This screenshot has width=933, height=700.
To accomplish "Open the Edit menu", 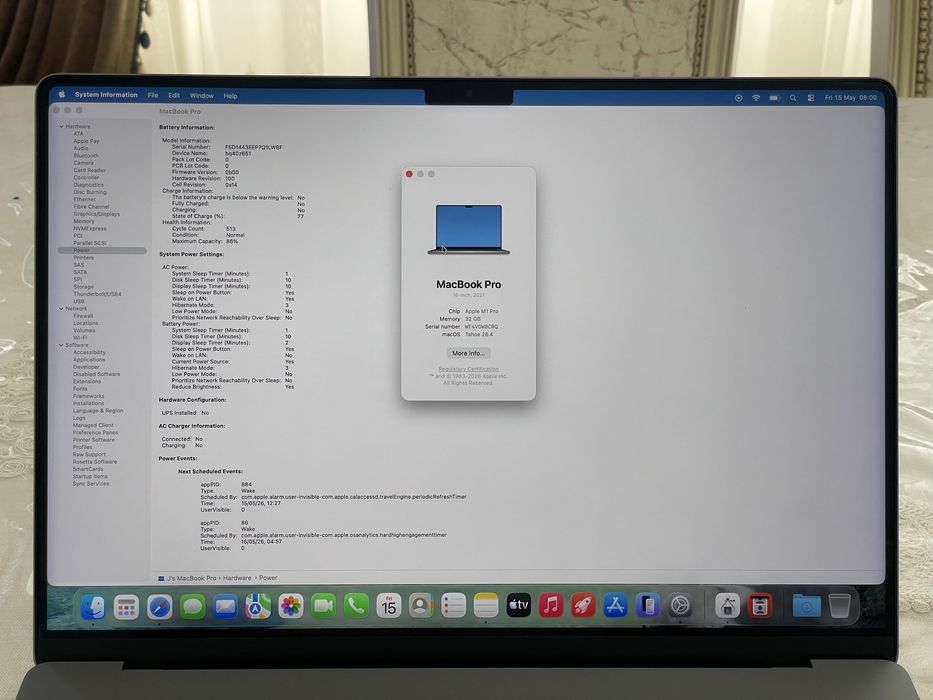I will pyautogui.click(x=174, y=95).
